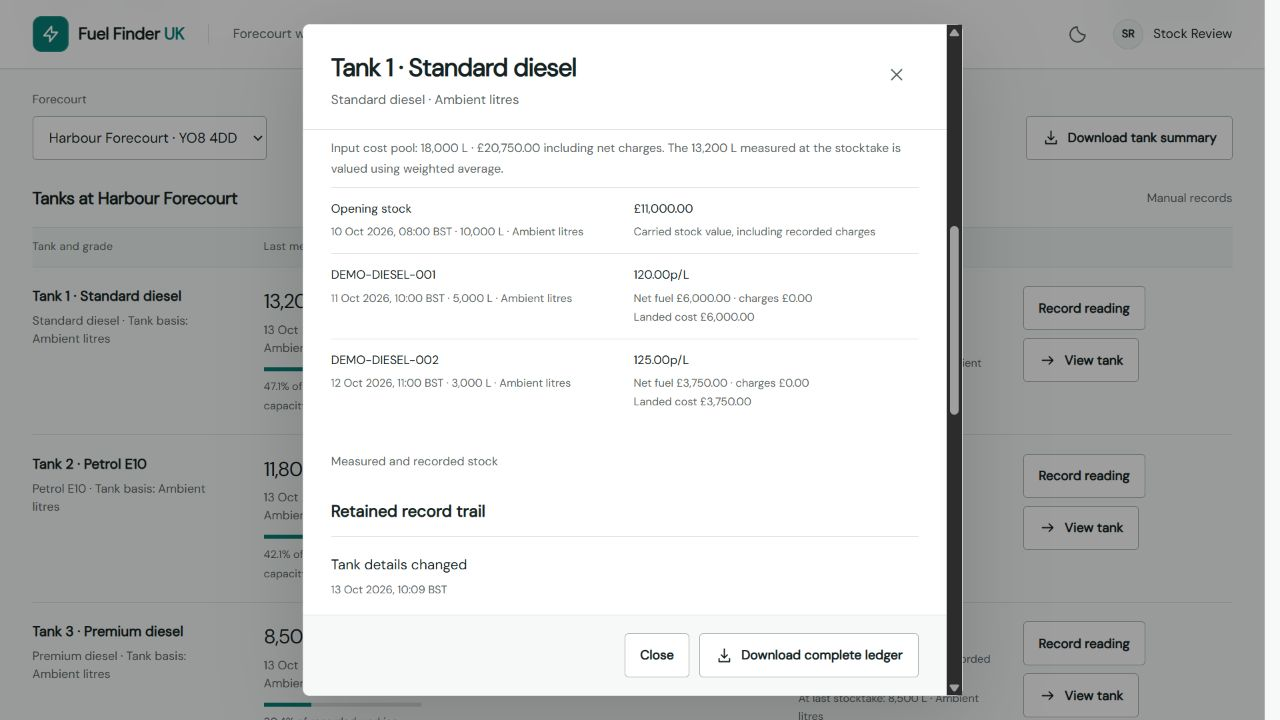Screen dimensions: 1280x720
Task: View tank for Tank 2 Petrol E10
Action: tap(1081, 528)
